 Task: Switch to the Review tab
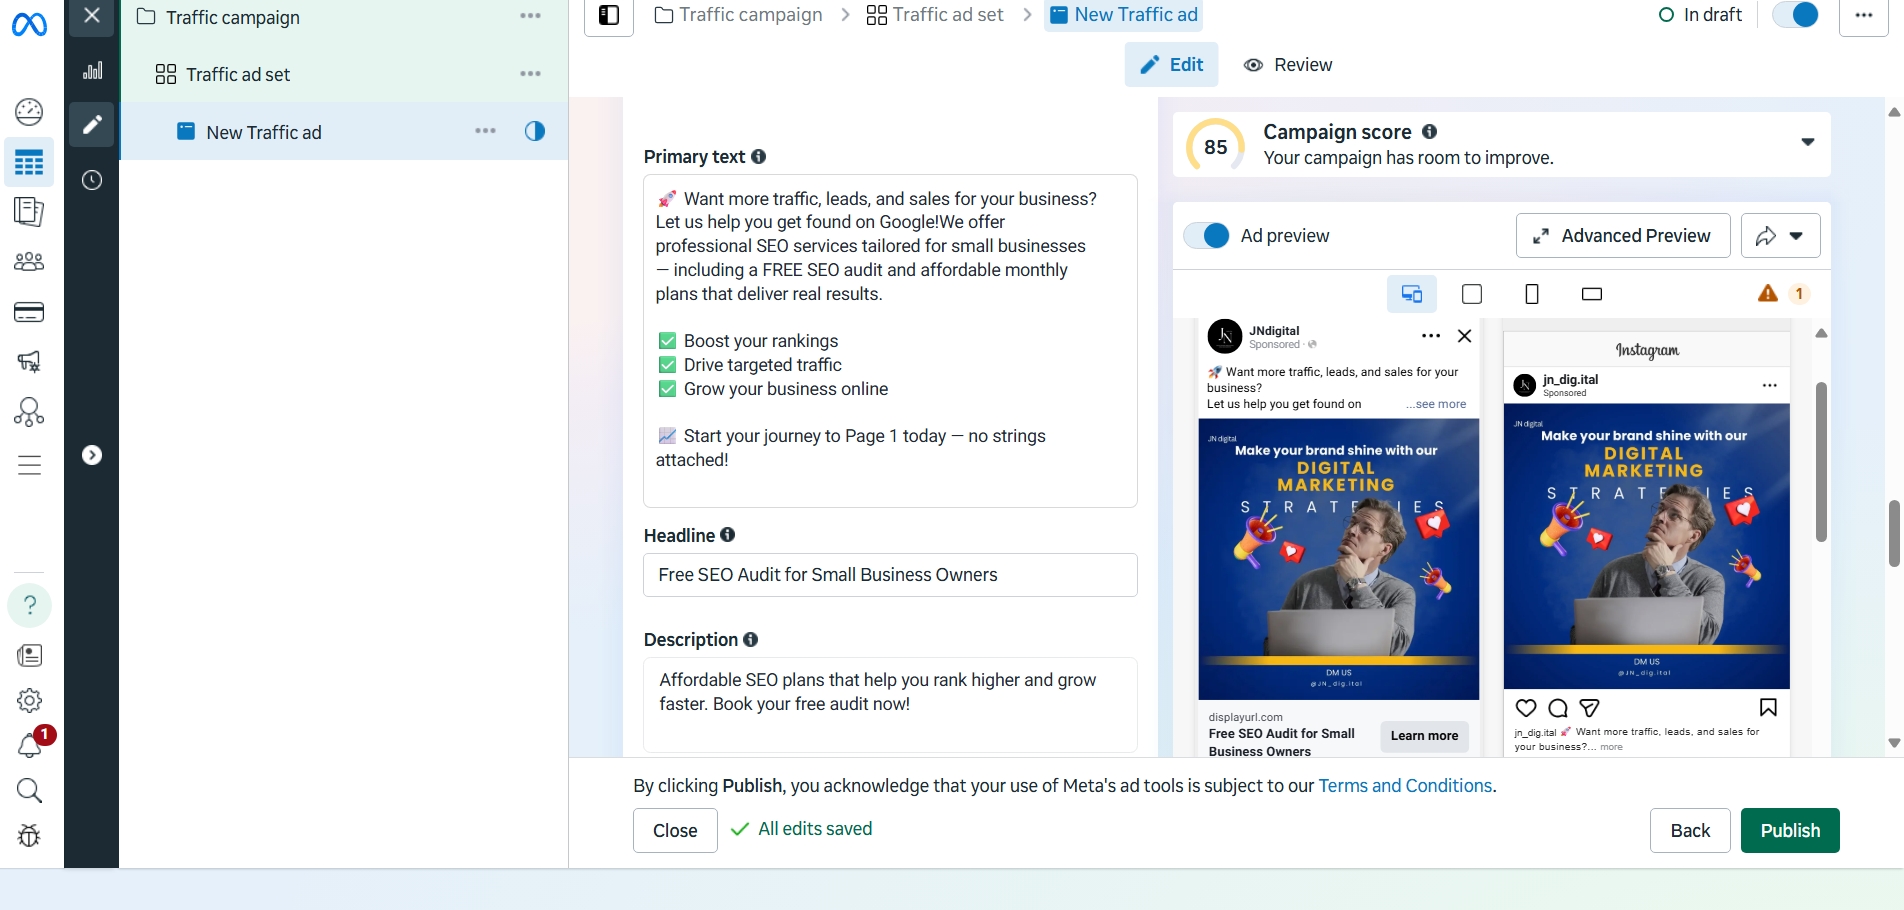tap(1289, 64)
